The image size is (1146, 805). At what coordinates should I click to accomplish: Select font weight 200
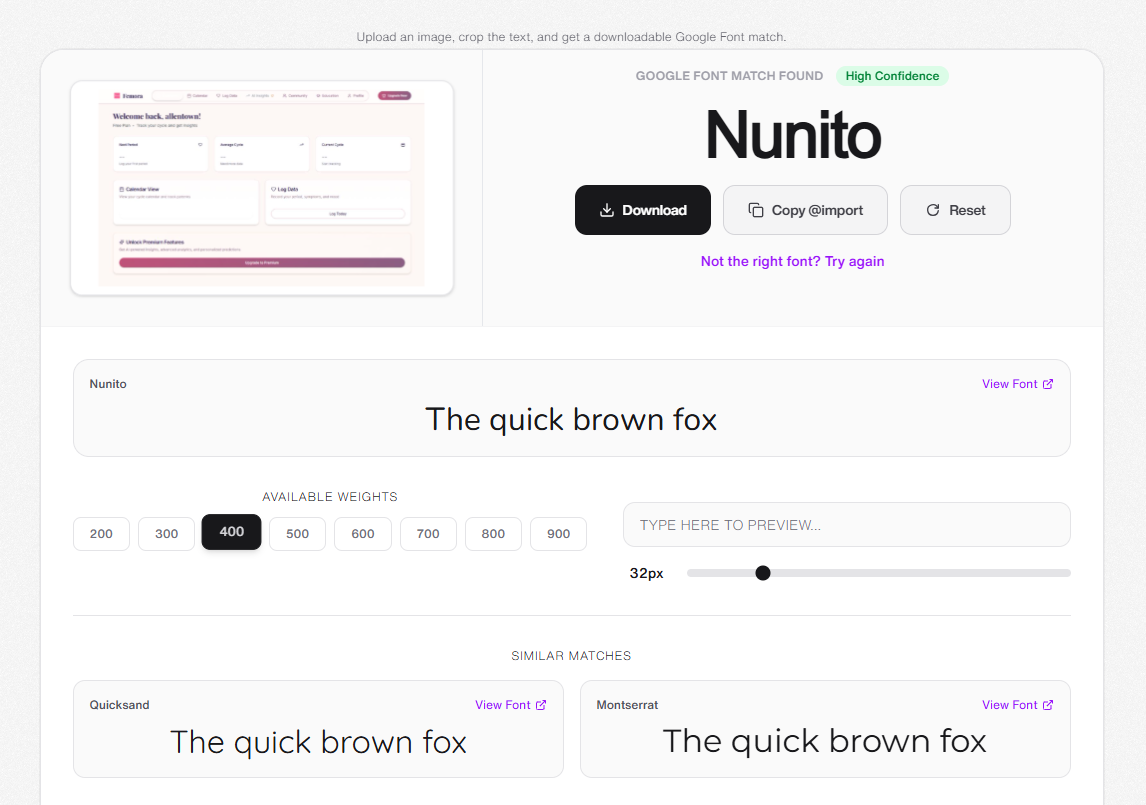point(102,534)
